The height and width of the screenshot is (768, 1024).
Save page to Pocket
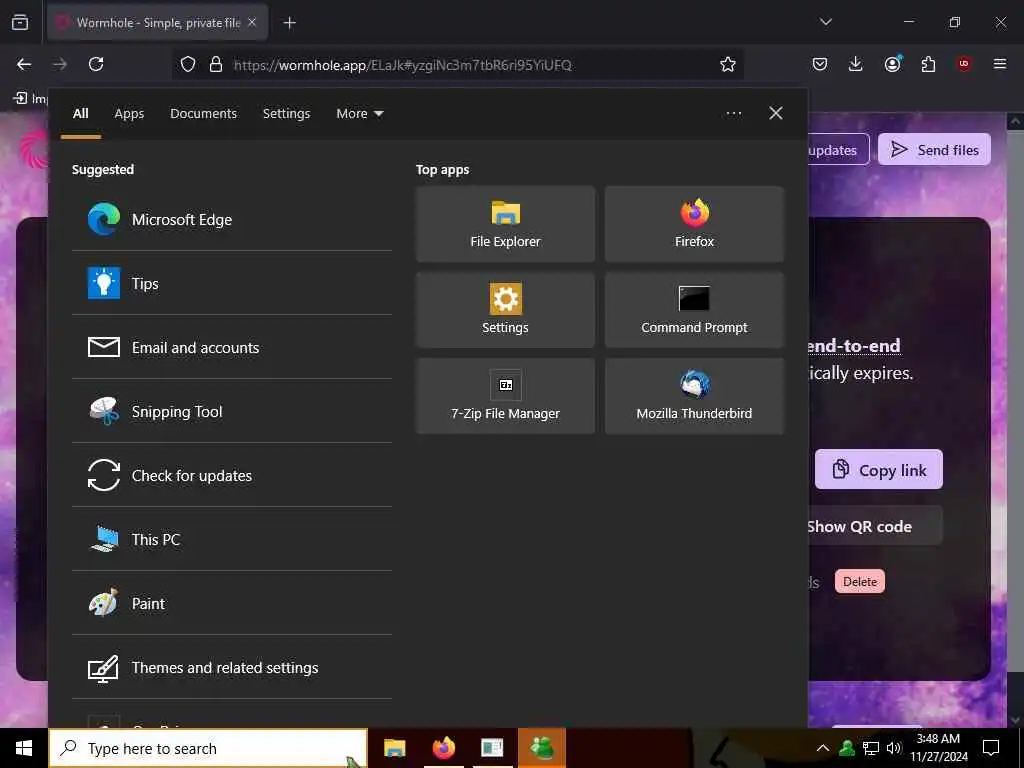(820, 64)
